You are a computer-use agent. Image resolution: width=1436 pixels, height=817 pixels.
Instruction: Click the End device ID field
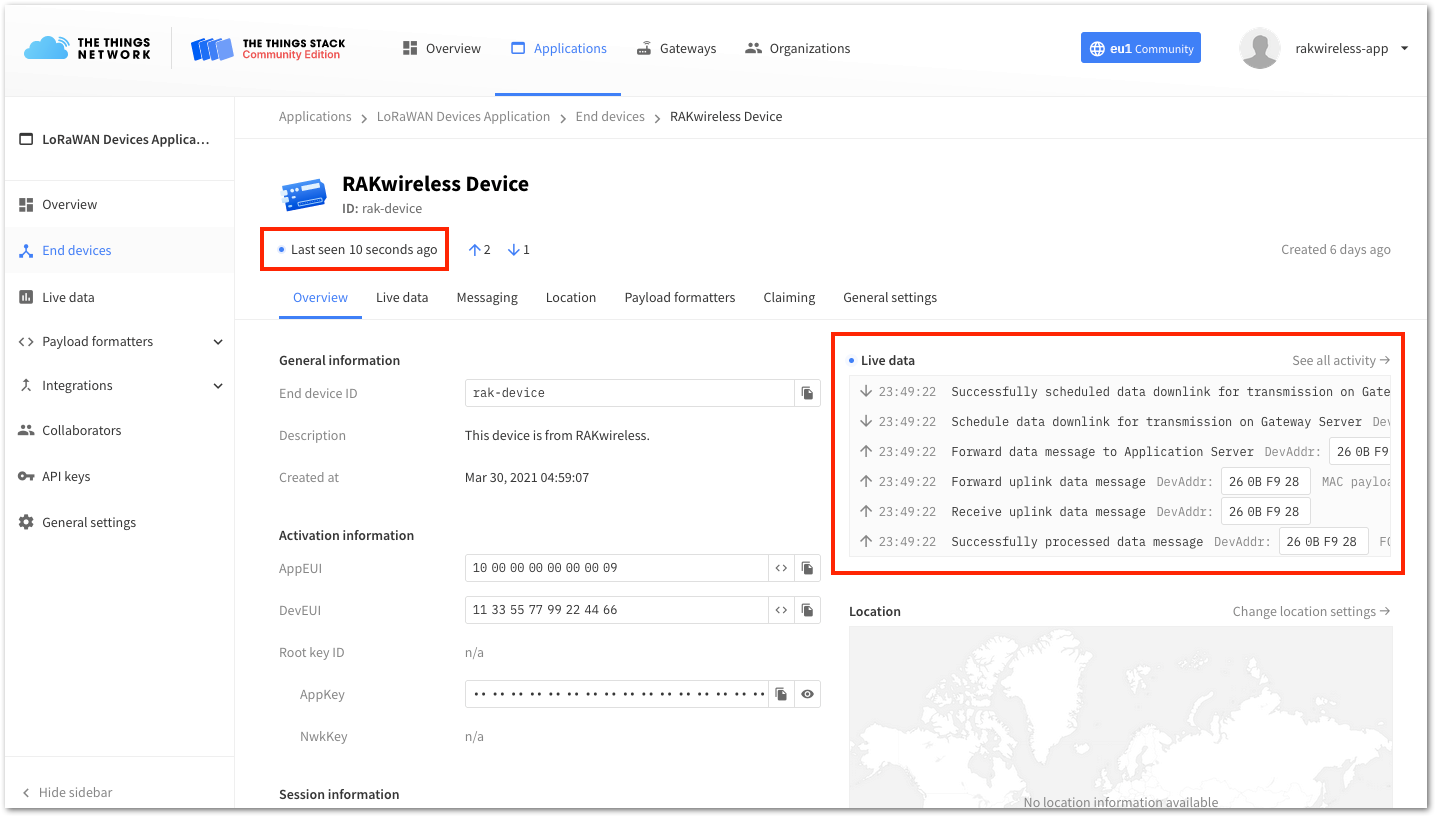[x=630, y=393]
